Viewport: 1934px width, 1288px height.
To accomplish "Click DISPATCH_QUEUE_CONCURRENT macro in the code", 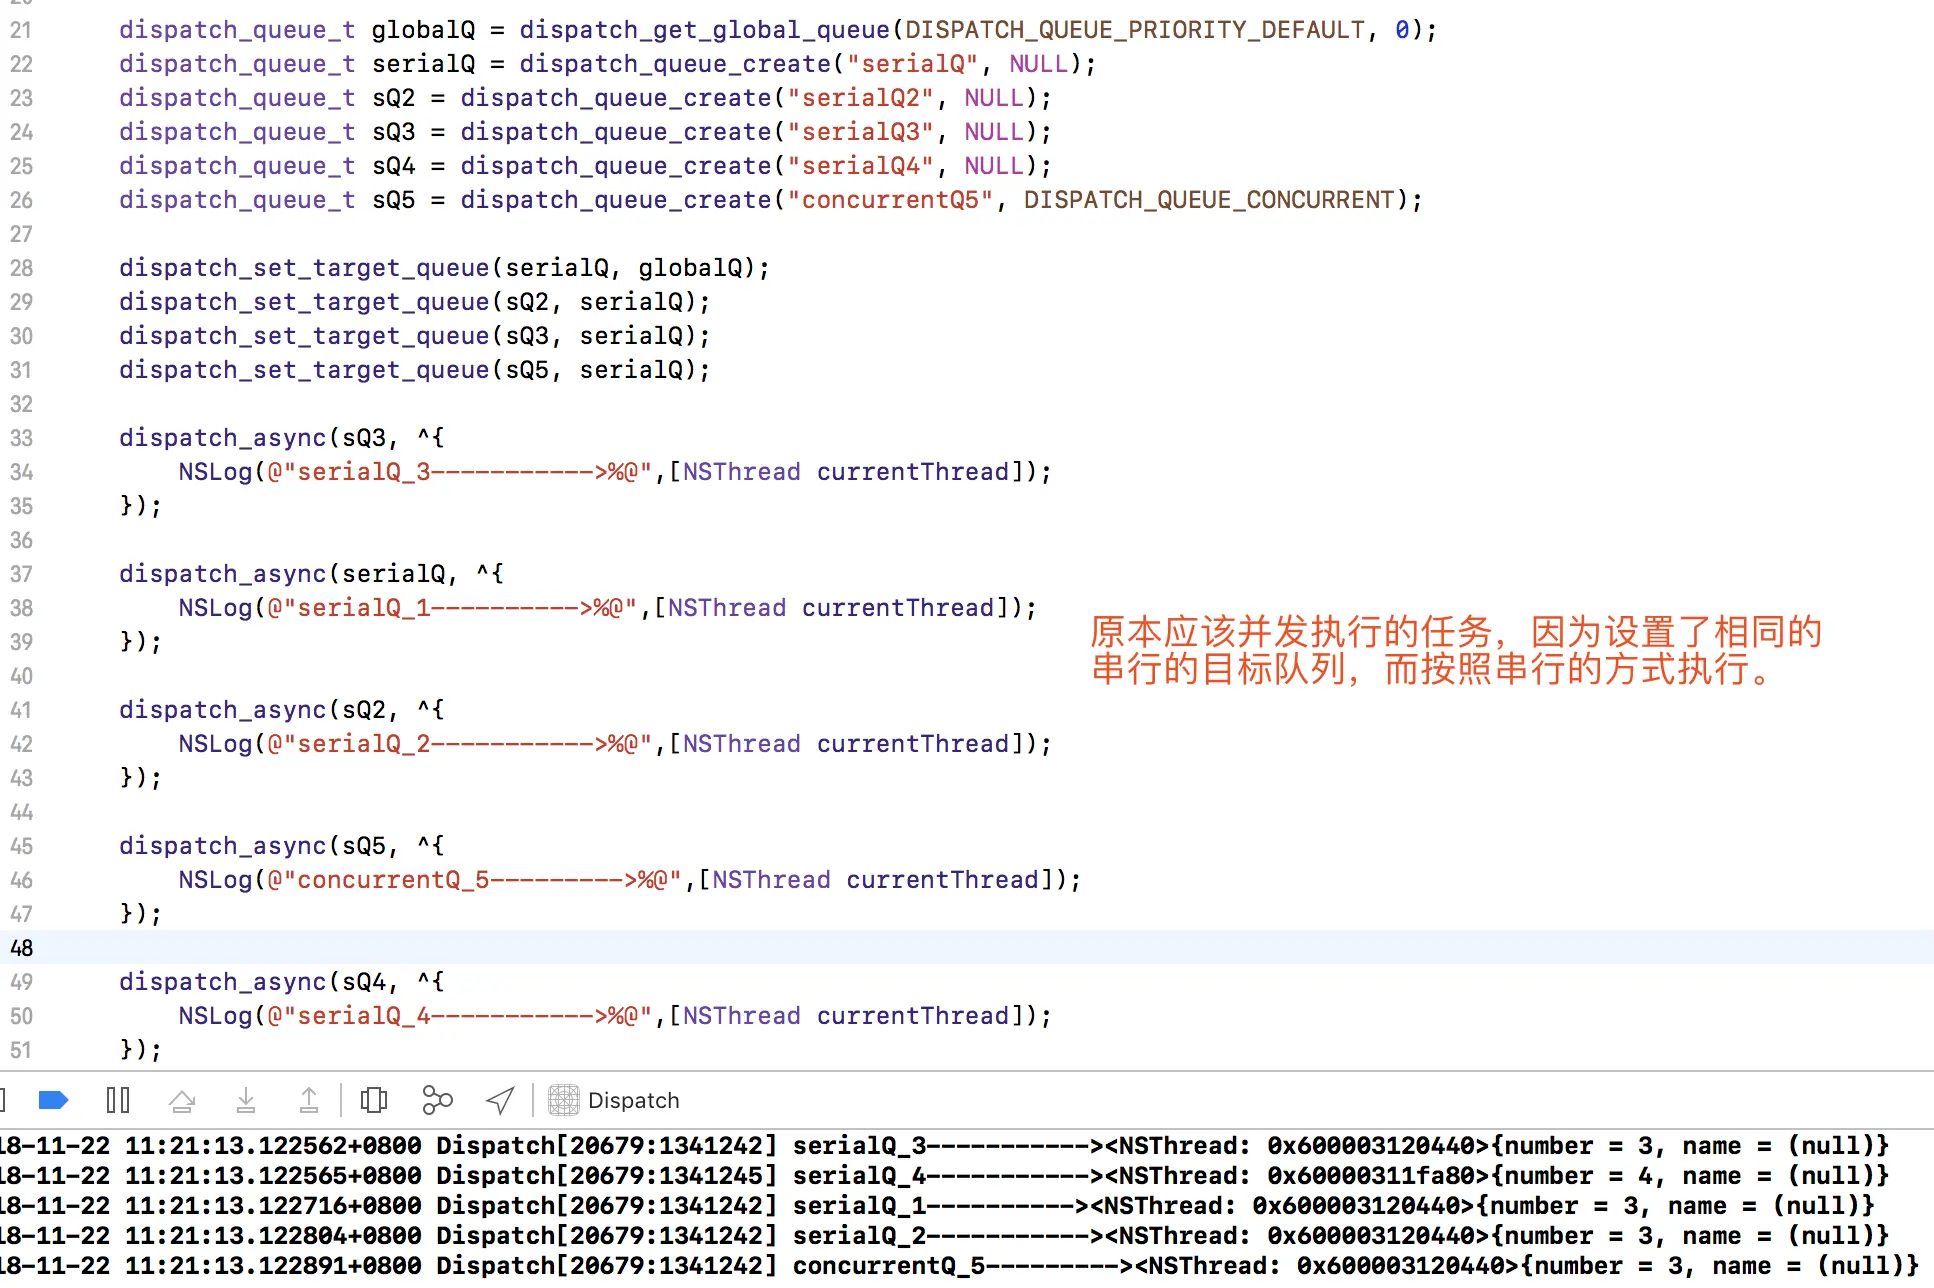I will 1208,200.
